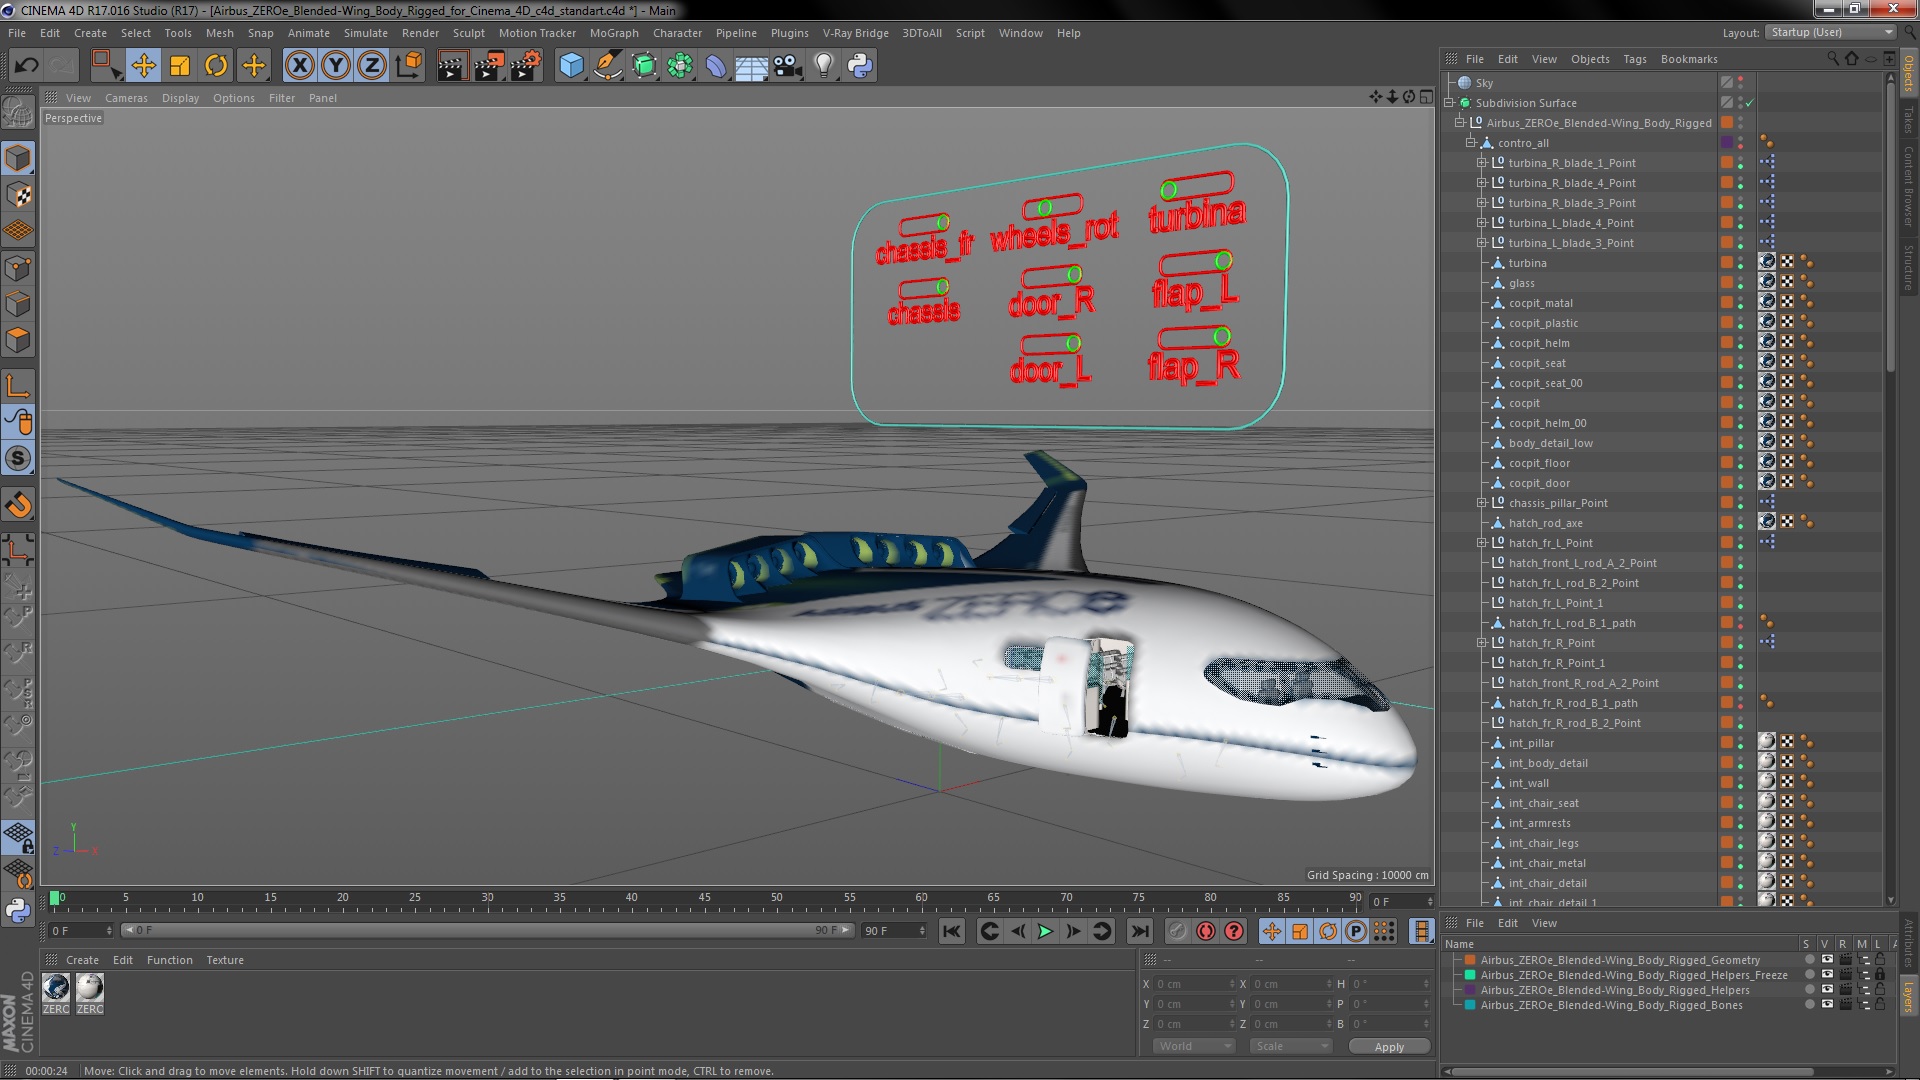Open the MoGraph menu
Image resolution: width=1920 pixels, height=1080 pixels.
(613, 33)
